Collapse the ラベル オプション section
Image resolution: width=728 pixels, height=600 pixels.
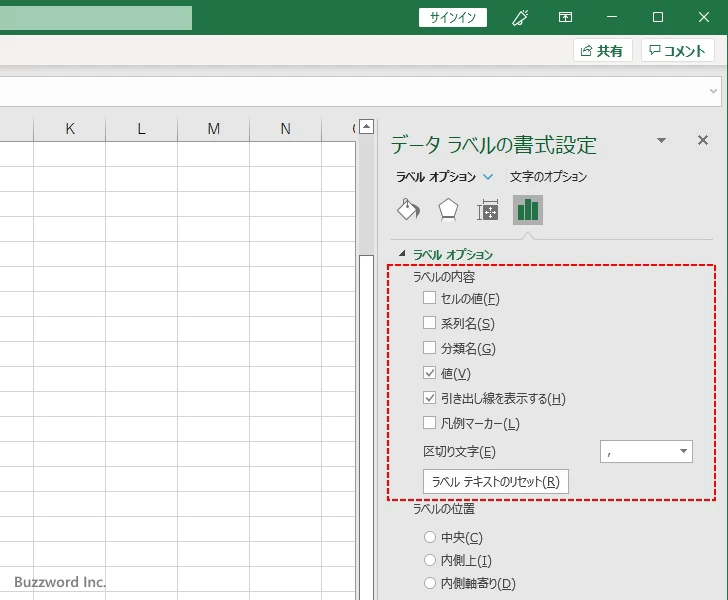(x=403, y=255)
